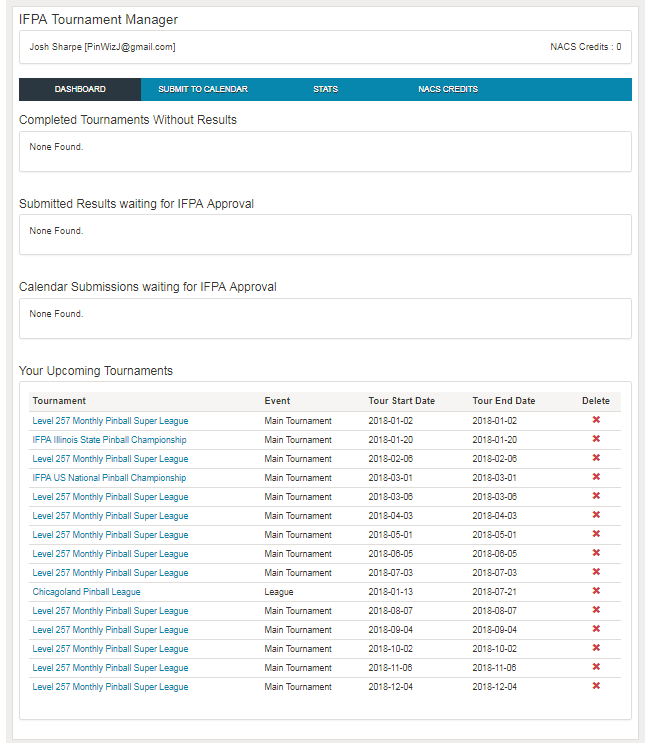
Task: Open IFPA Illinois State Pinball Championship link
Action: tap(109, 440)
